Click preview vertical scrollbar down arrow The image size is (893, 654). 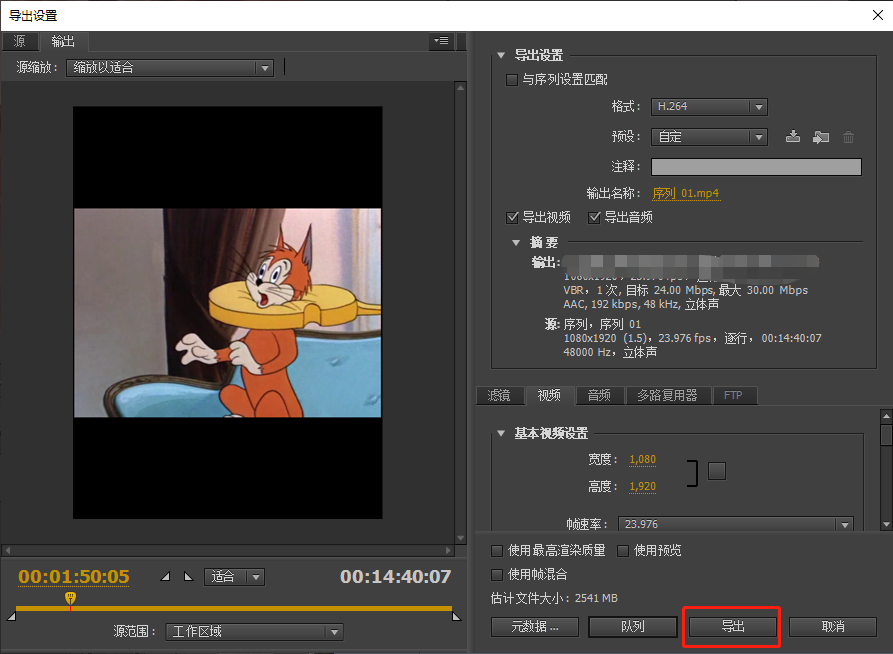point(460,538)
